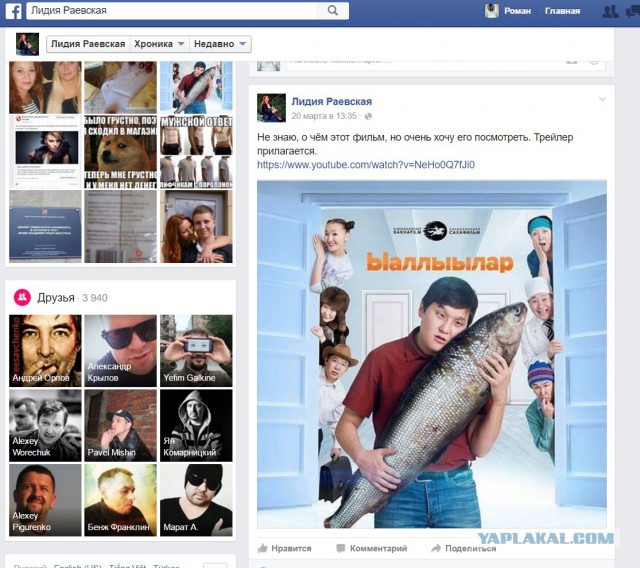This screenshot has width=640, height=568.
Task: Open friend Андрей Орлов thumbnail
Action: point(45,351)
